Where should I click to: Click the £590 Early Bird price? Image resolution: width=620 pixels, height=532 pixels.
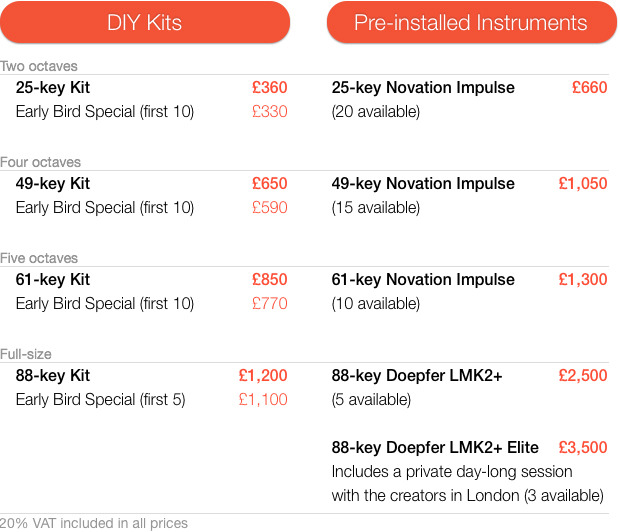pyautogui.click(x=270, y=208)
